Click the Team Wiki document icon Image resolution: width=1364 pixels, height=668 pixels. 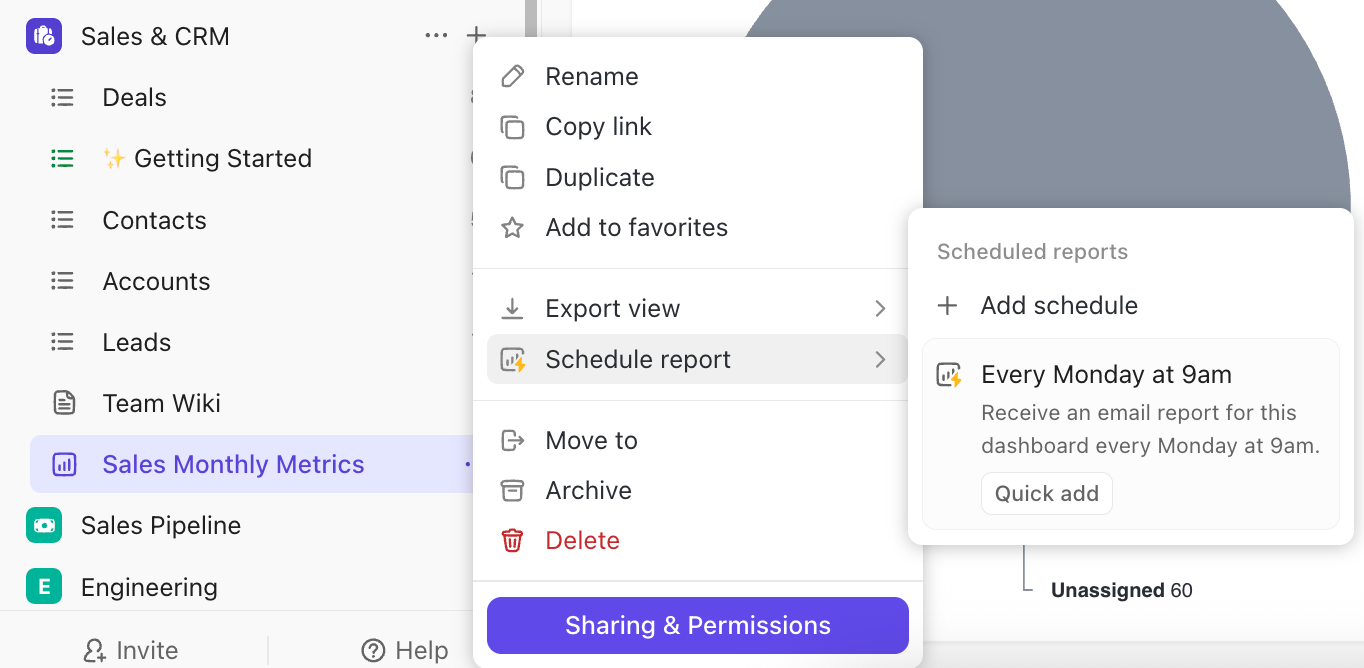pos(62,402)
